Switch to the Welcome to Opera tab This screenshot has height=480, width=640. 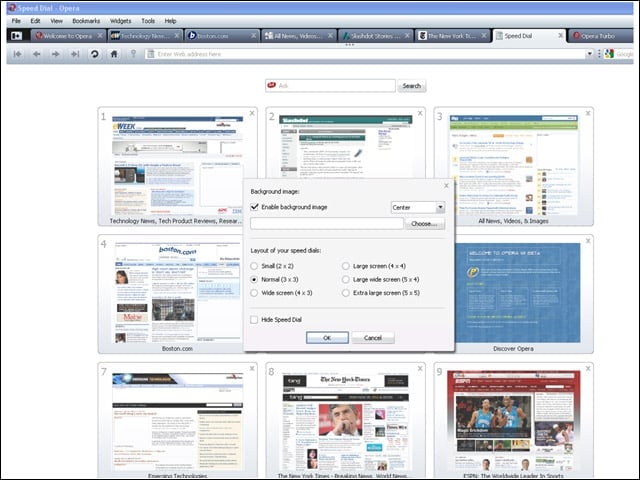click(x=68, y=36)
